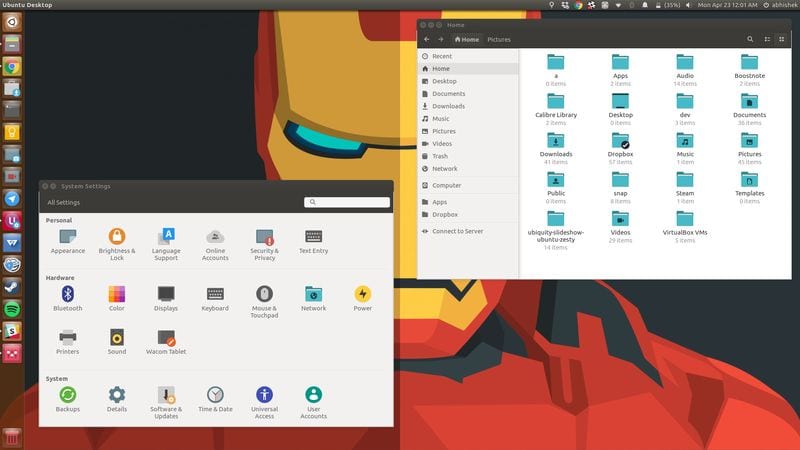Select Network in Files sidebar
The image size is (800, 450).
[x=468, y=169]
